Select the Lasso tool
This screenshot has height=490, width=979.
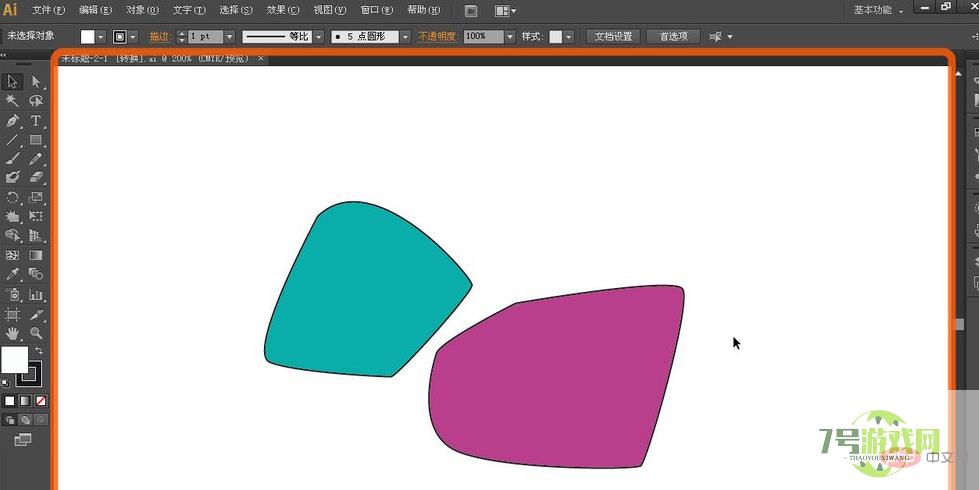[36, 100]
